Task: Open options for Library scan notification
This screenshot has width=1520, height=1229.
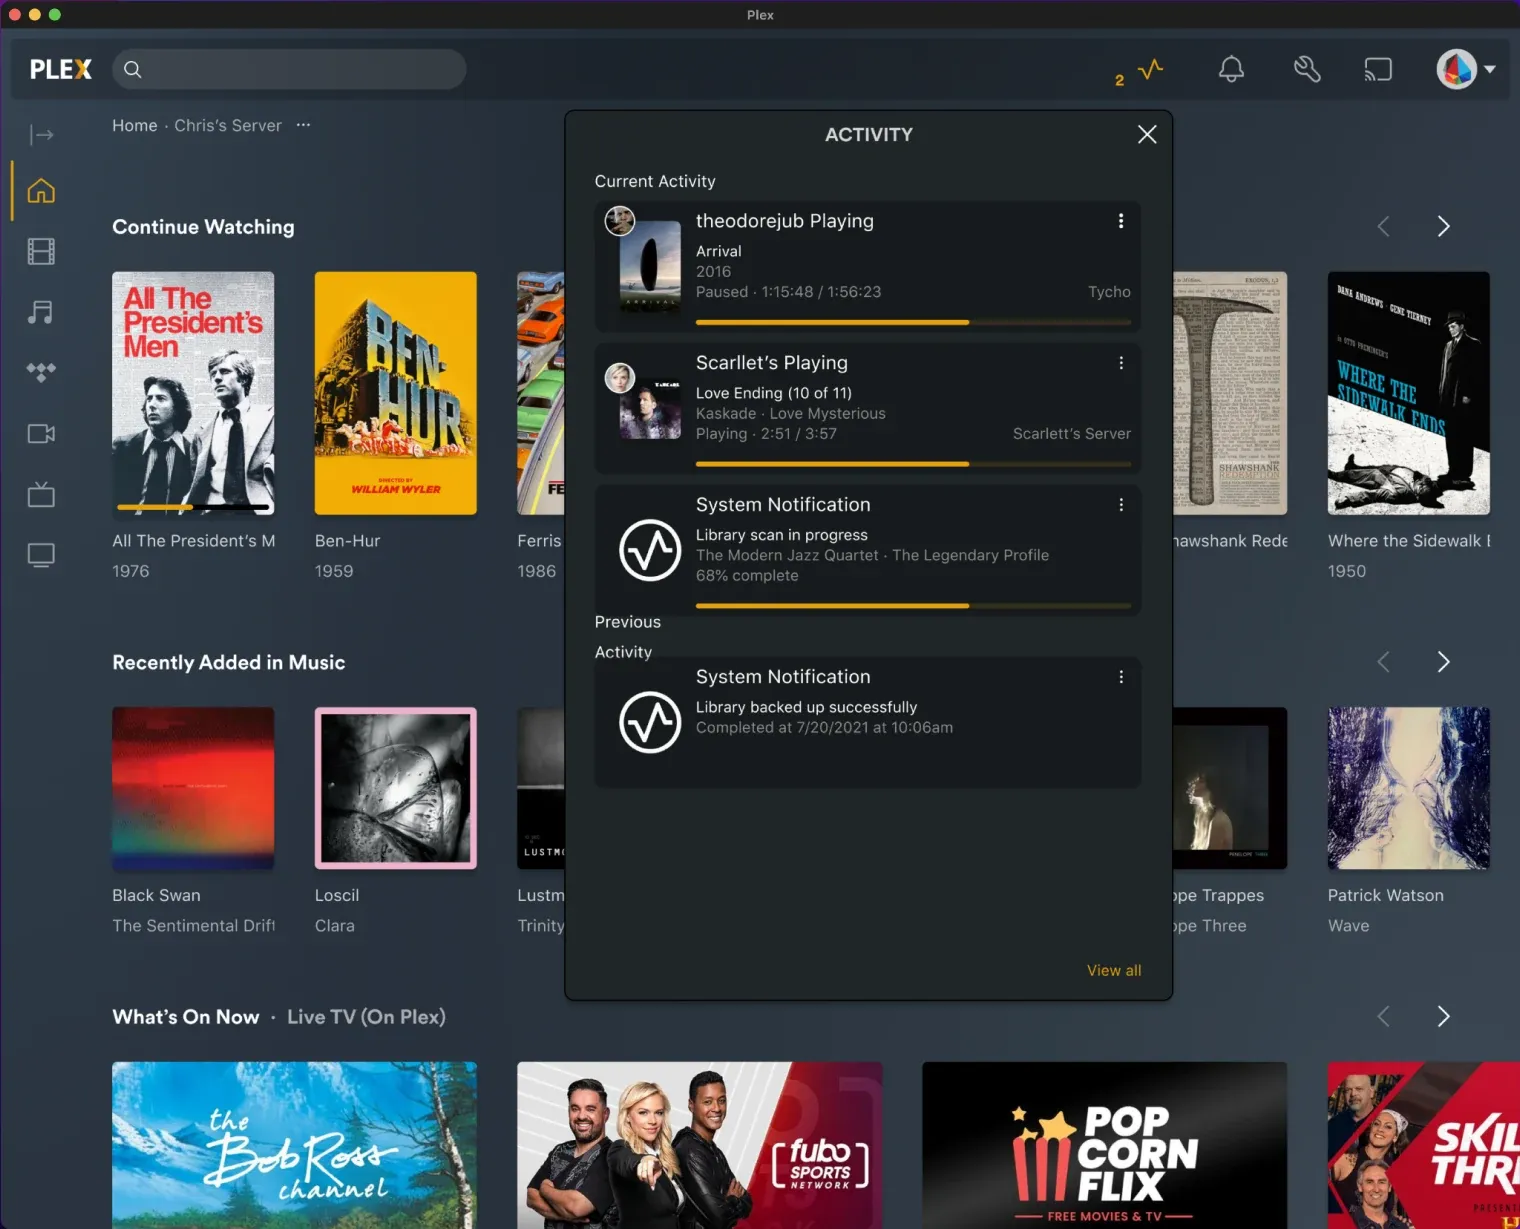Action: click(x=1121, y=505)
